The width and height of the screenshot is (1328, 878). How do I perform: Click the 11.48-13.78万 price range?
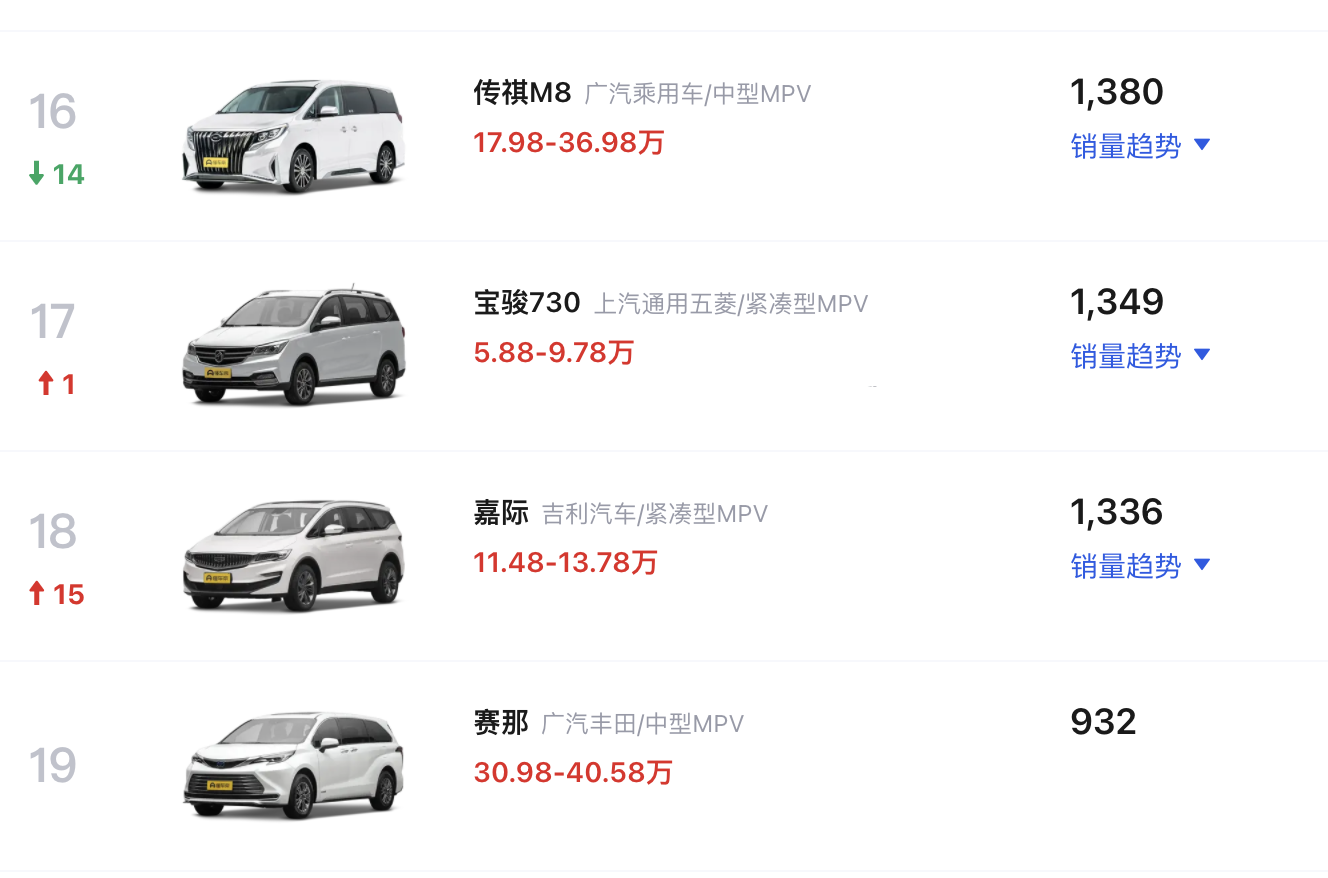pyautogui.click(x=565, y=563)
